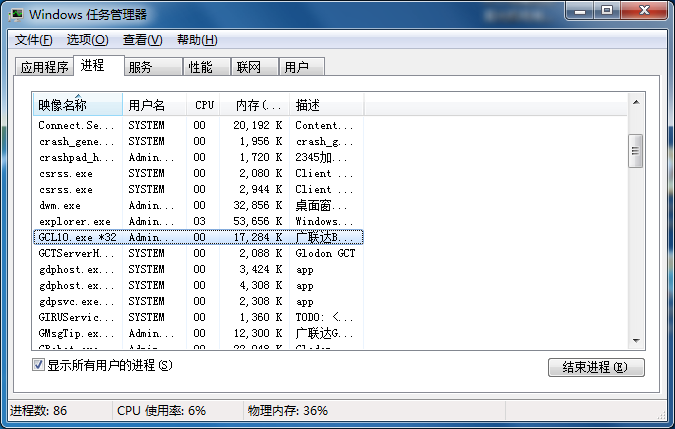675x429 pixels.
Task: Select gdphost.ex... row with 3,424 K
Action: point(198,269)
